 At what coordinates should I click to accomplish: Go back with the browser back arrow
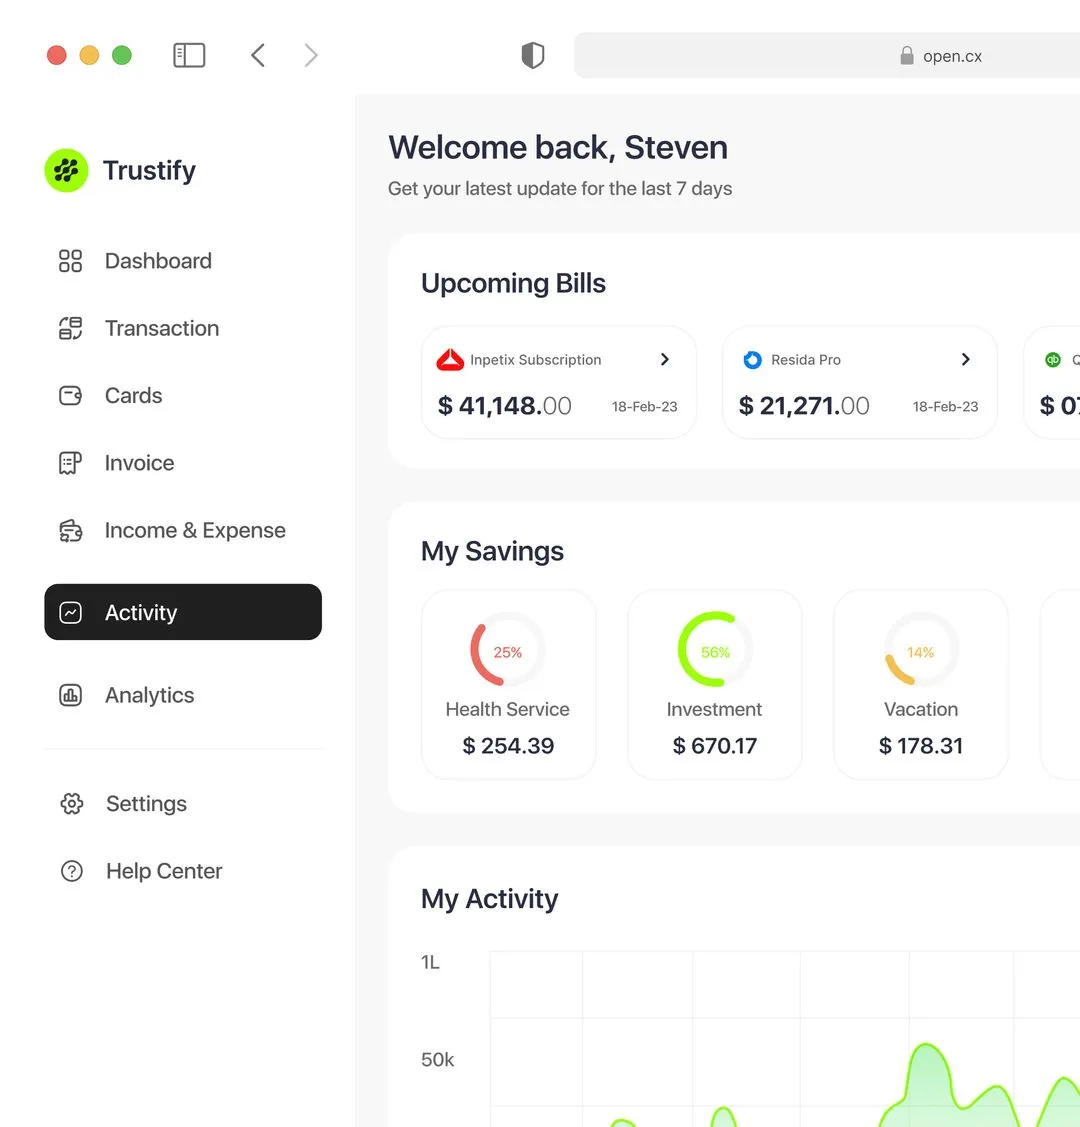tap(258, 55)
